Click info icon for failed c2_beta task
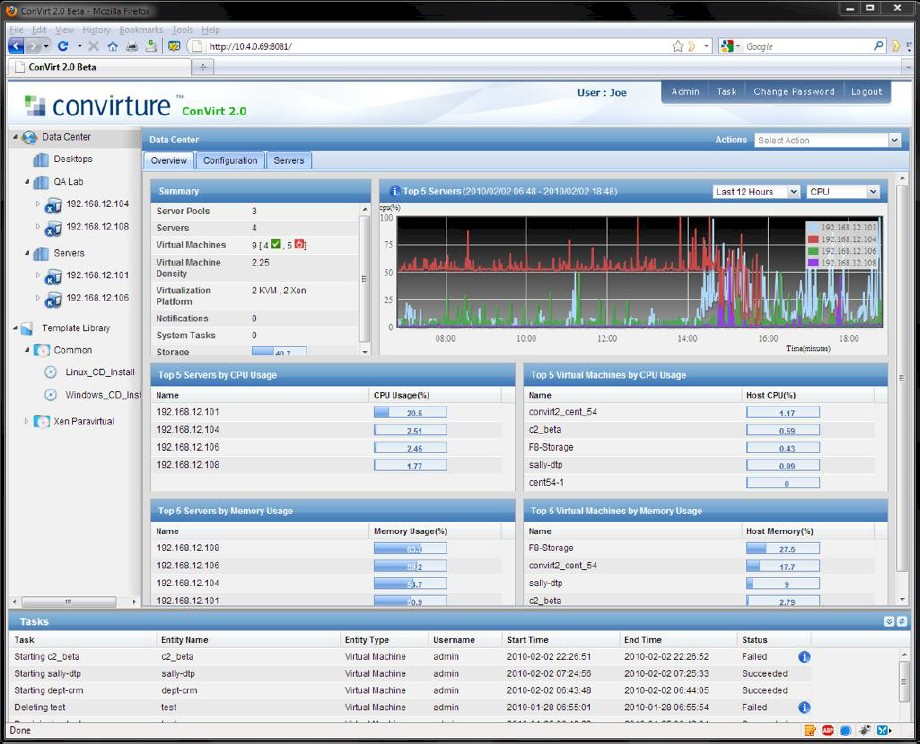 tap(804, 657)
